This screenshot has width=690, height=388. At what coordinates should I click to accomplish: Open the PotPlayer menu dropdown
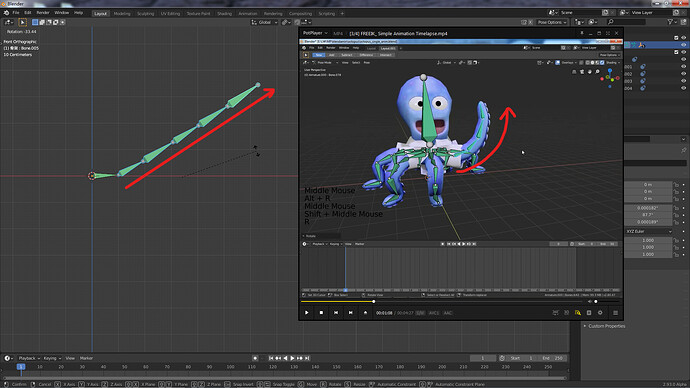coord(315,33)
